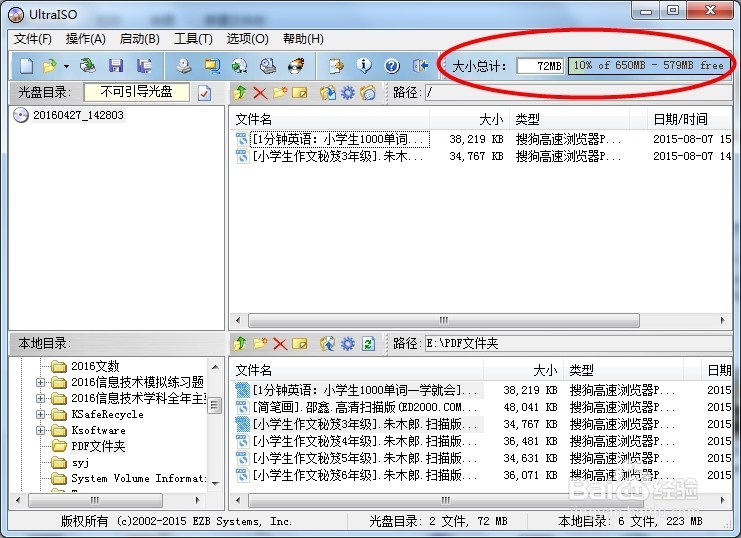
Task: Open gear icon in local pane toolbar
Action: 347,344
